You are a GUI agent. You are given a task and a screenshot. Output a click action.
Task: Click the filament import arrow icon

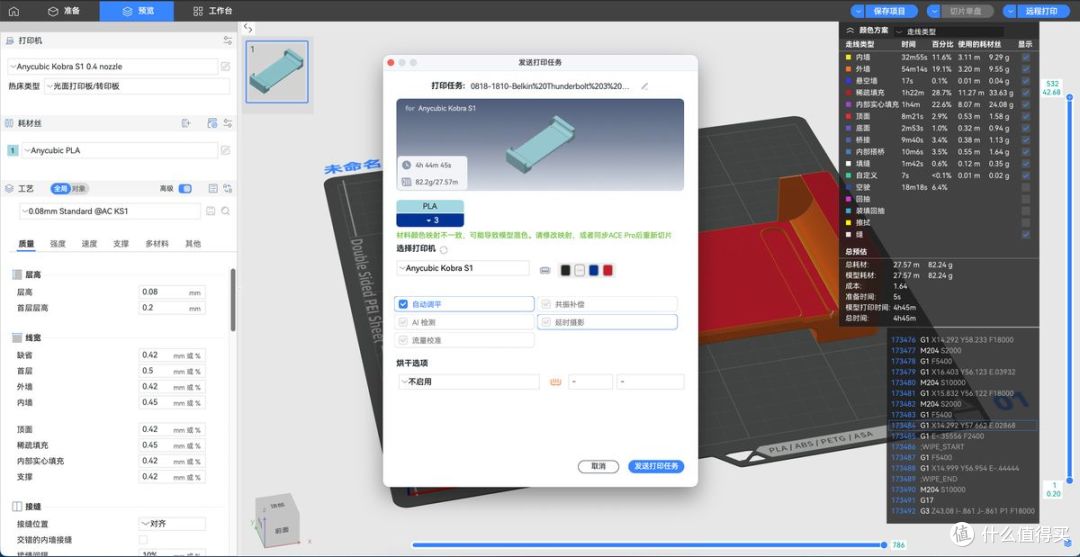click(185, 123)
